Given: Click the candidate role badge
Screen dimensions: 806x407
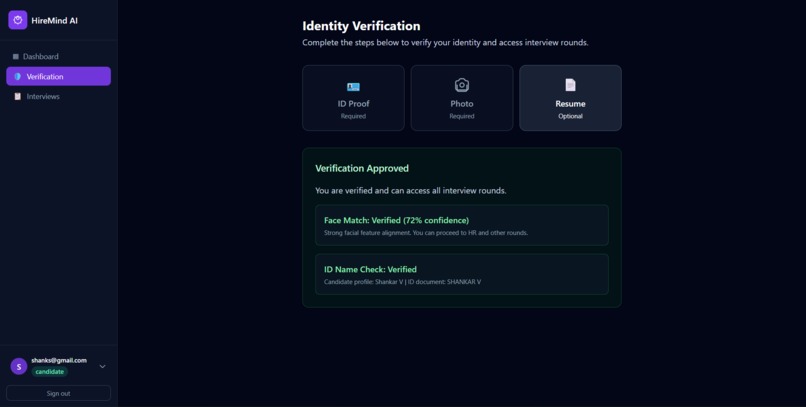Looking at the screenshot, I should point(50,372).
